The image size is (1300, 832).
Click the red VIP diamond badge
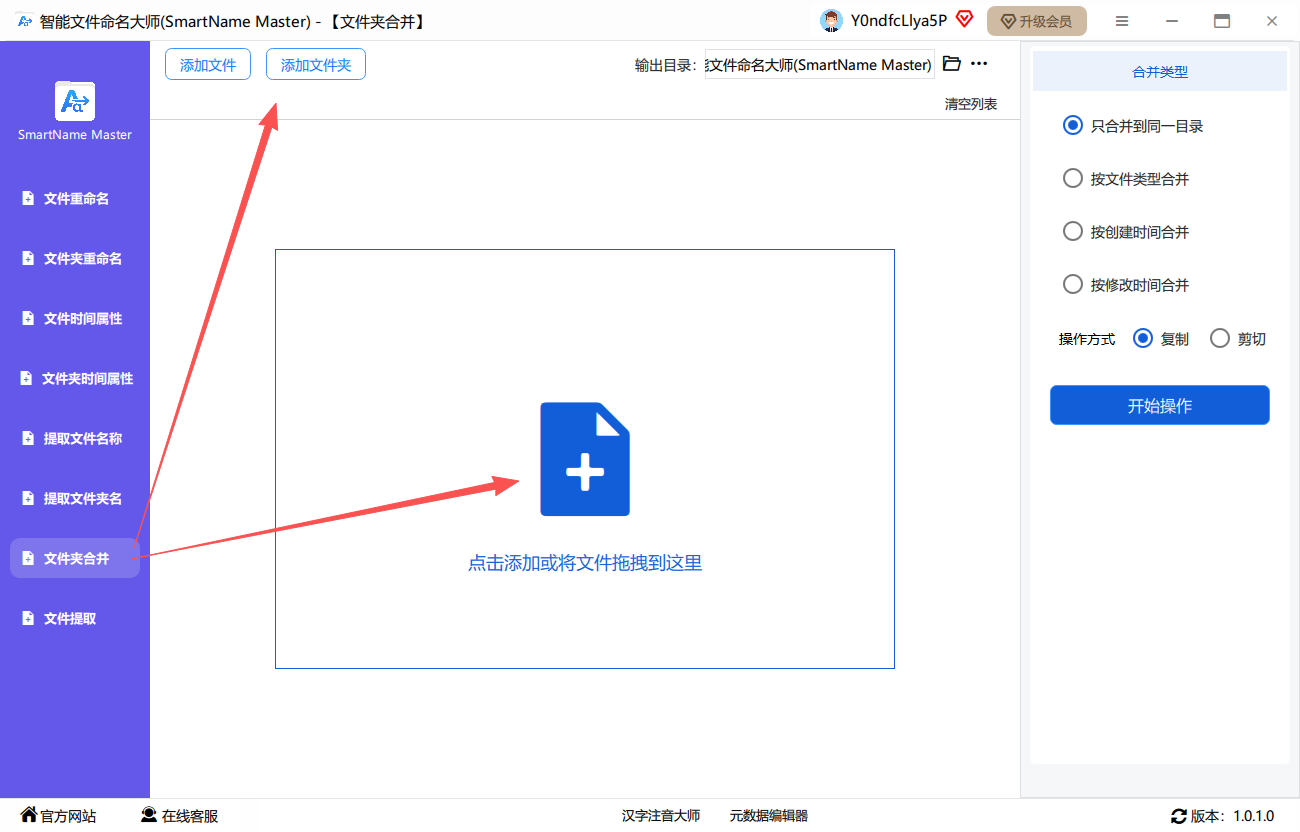point(964,19)
